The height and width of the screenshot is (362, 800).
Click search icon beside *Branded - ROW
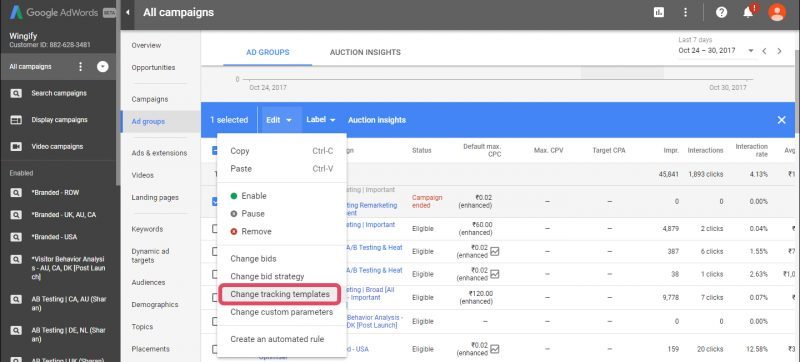coord(16,193)
